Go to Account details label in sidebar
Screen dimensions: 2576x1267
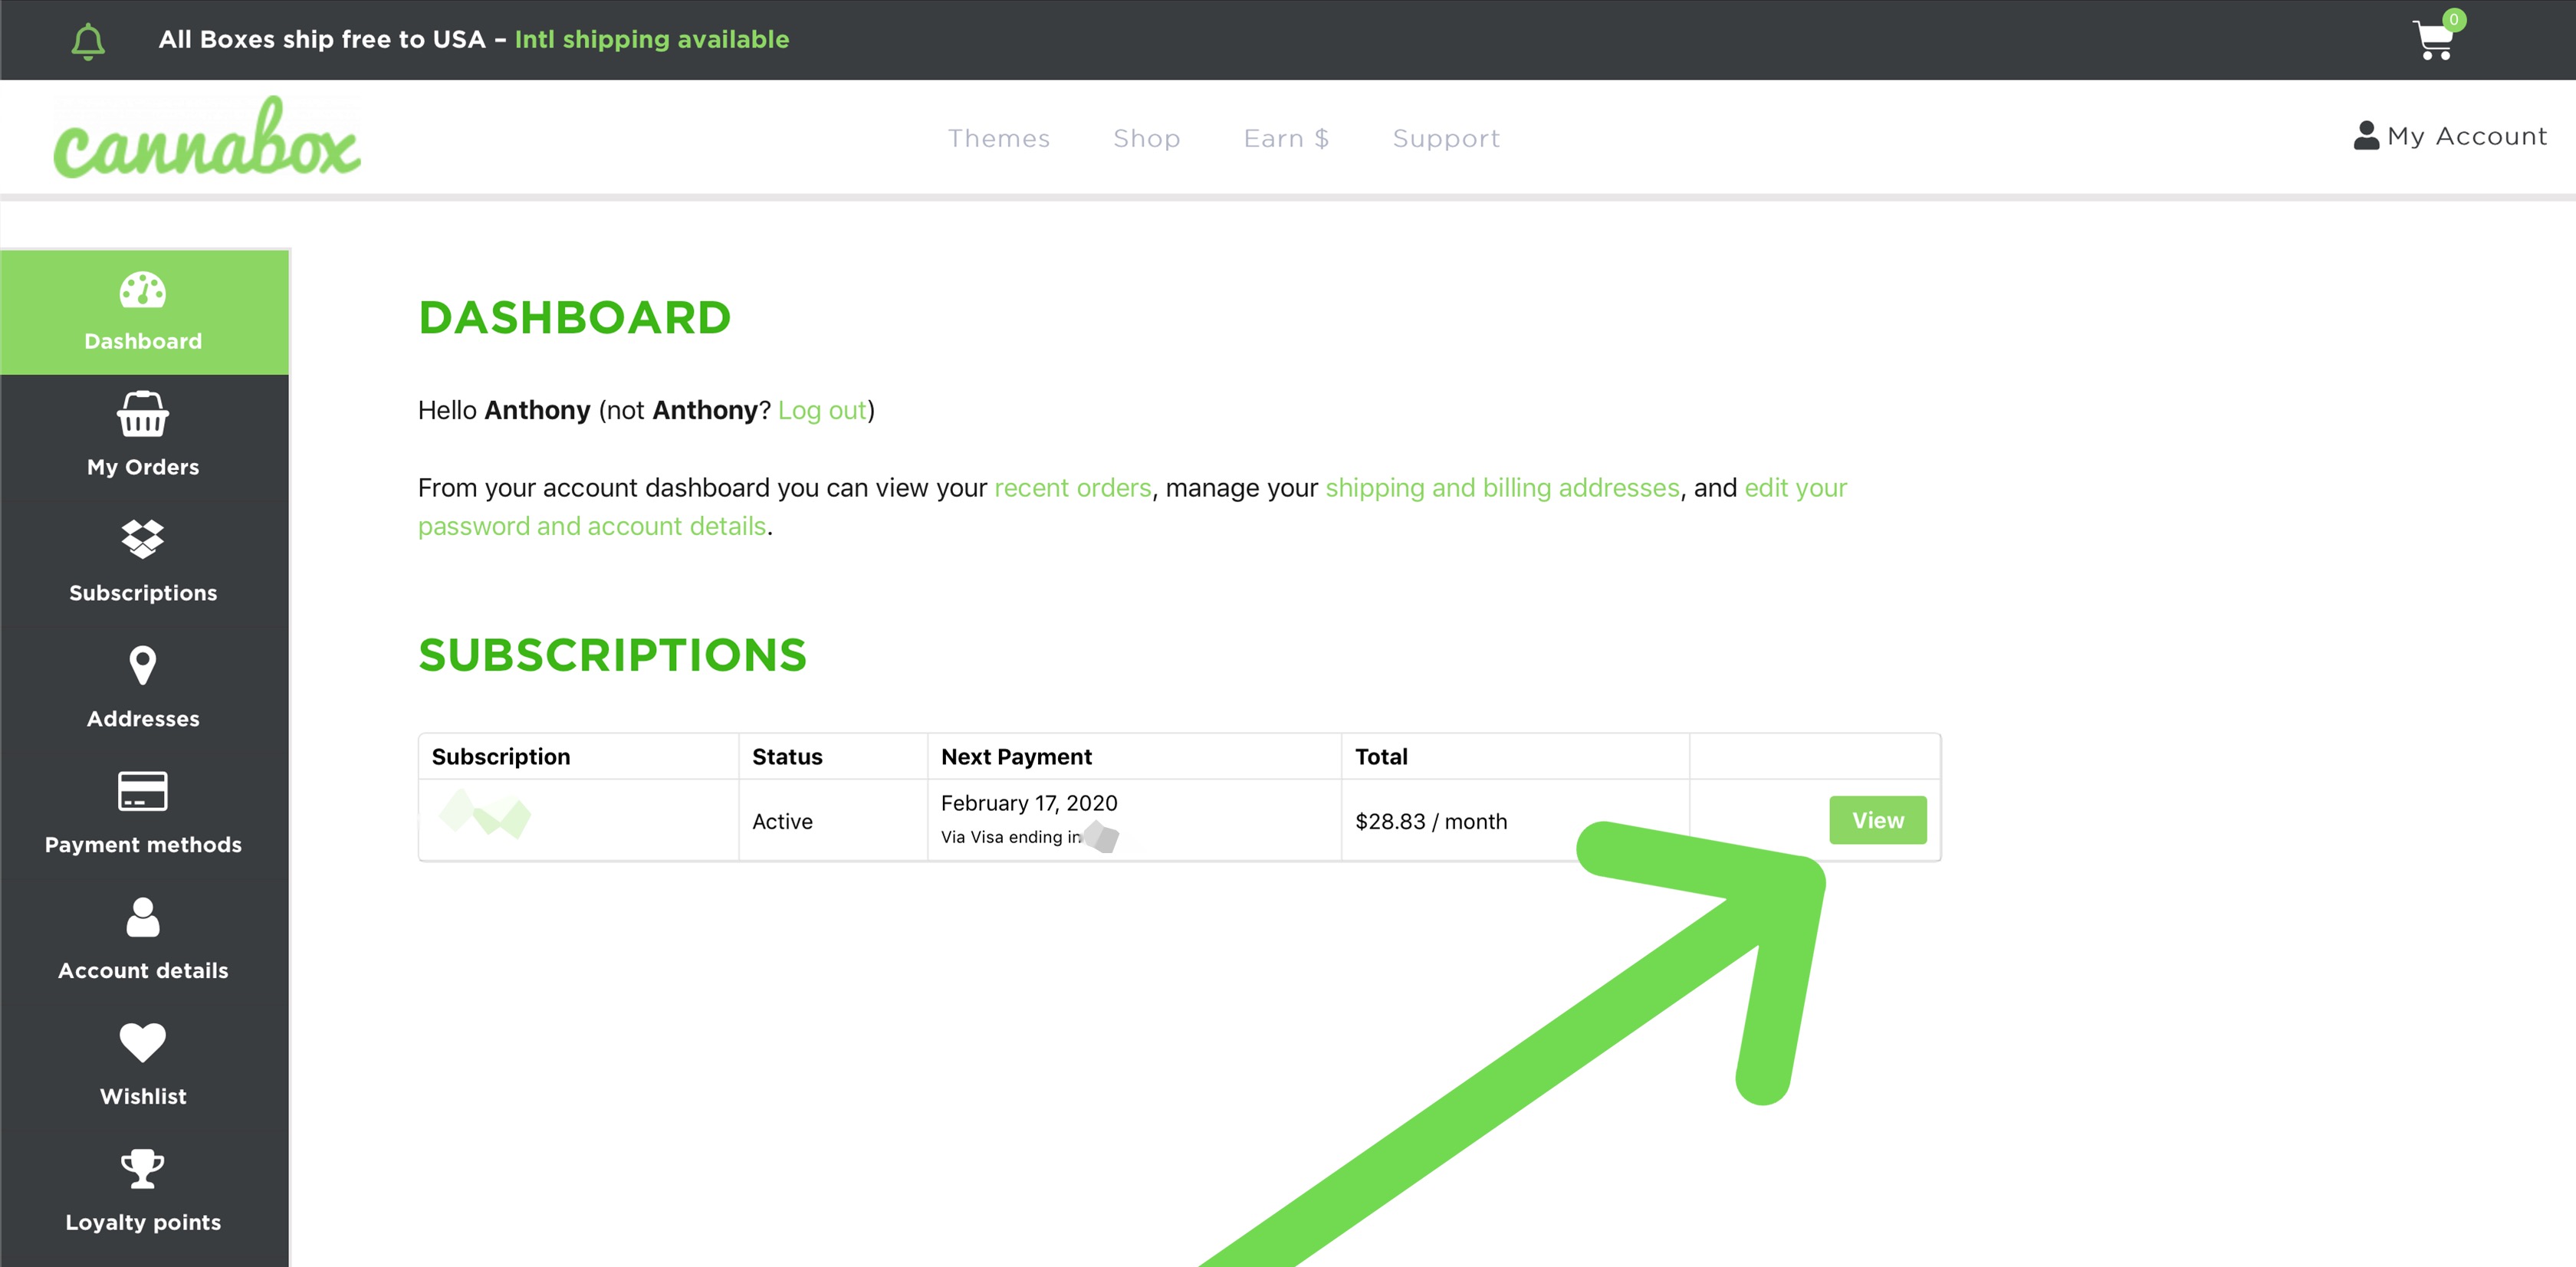pyautogui.click(x=143, y=971)
